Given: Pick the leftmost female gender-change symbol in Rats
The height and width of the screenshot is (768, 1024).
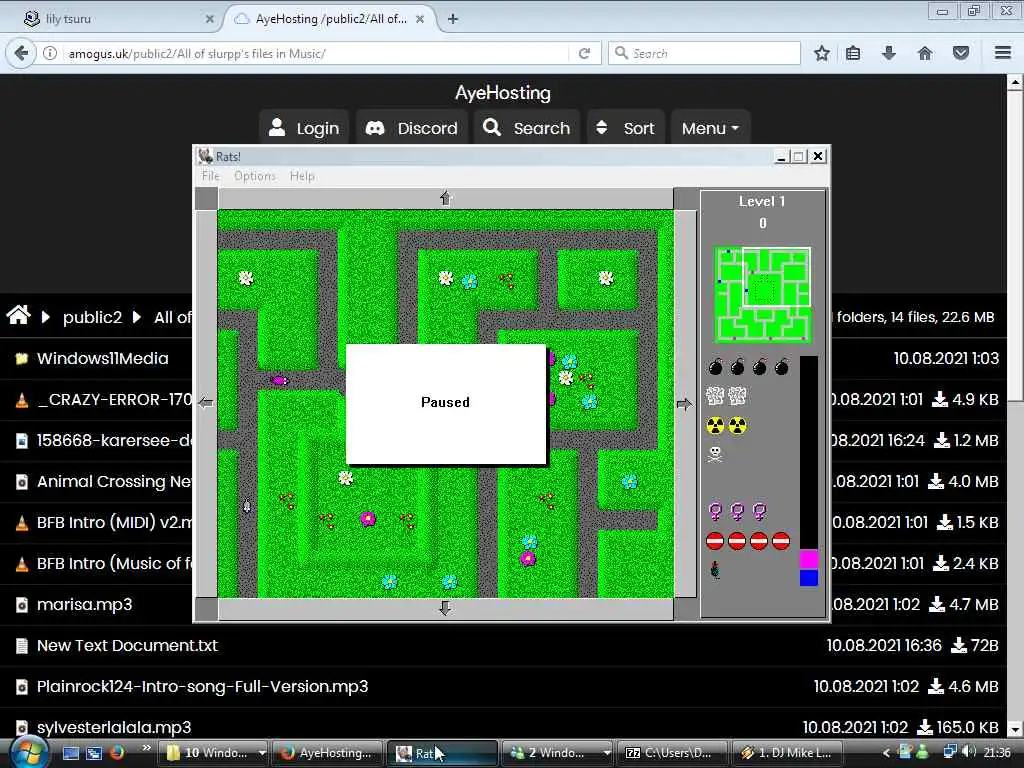Looking at the screenshot, I should pyautogui.click(x=716, y=511).
